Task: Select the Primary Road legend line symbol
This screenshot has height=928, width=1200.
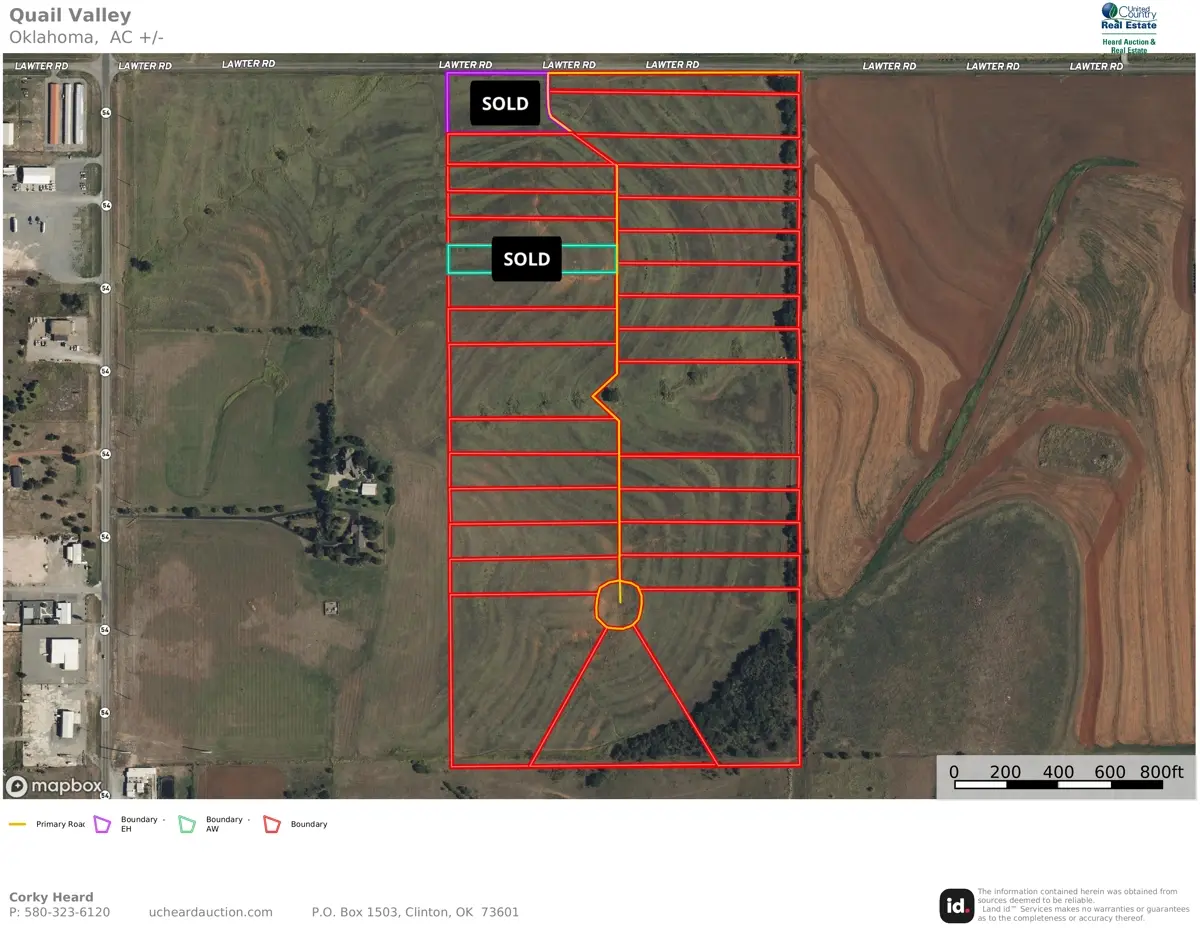Action: click(17, 825)
